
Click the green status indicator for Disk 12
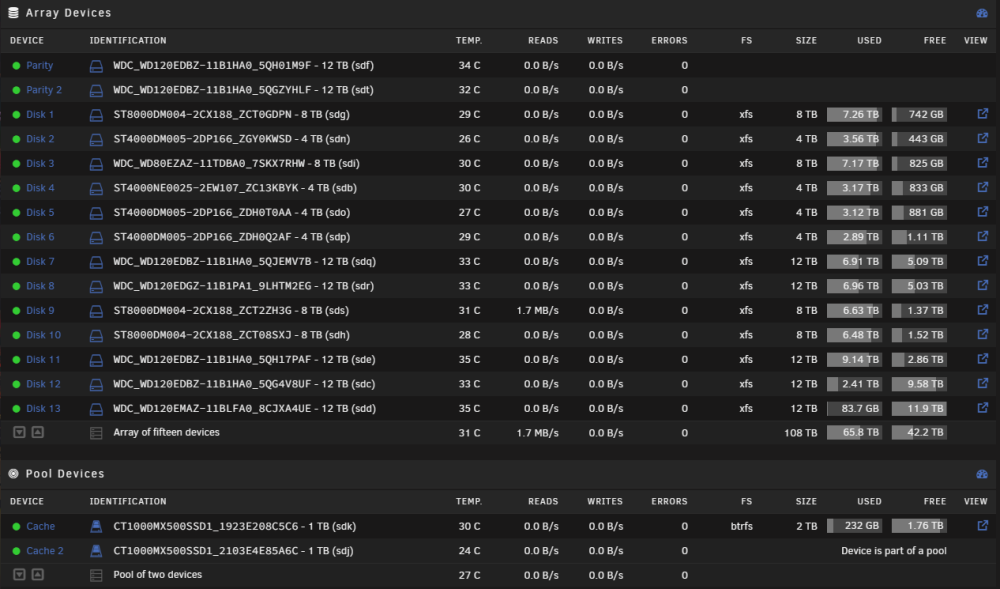point(17,384)
